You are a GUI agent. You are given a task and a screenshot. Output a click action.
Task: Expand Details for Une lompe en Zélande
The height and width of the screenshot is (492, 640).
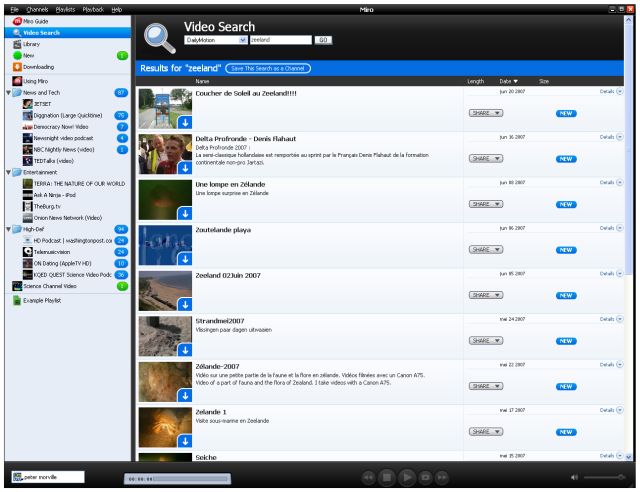611,183
